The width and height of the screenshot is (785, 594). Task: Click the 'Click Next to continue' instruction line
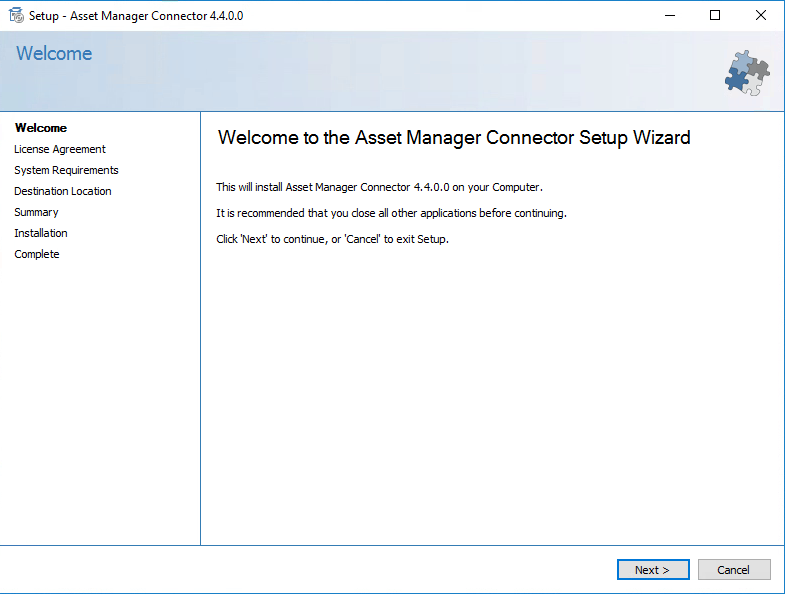(x=332, y=239)
